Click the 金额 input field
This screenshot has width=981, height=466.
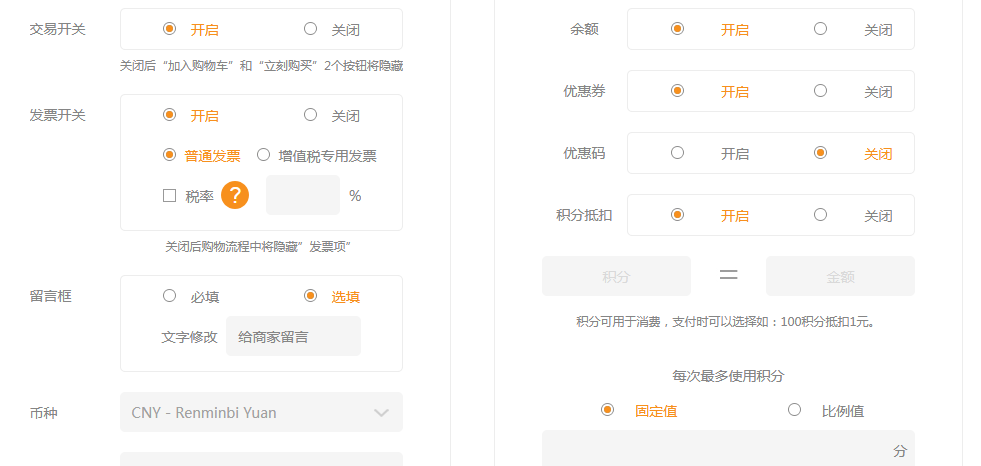coord(840,276)
